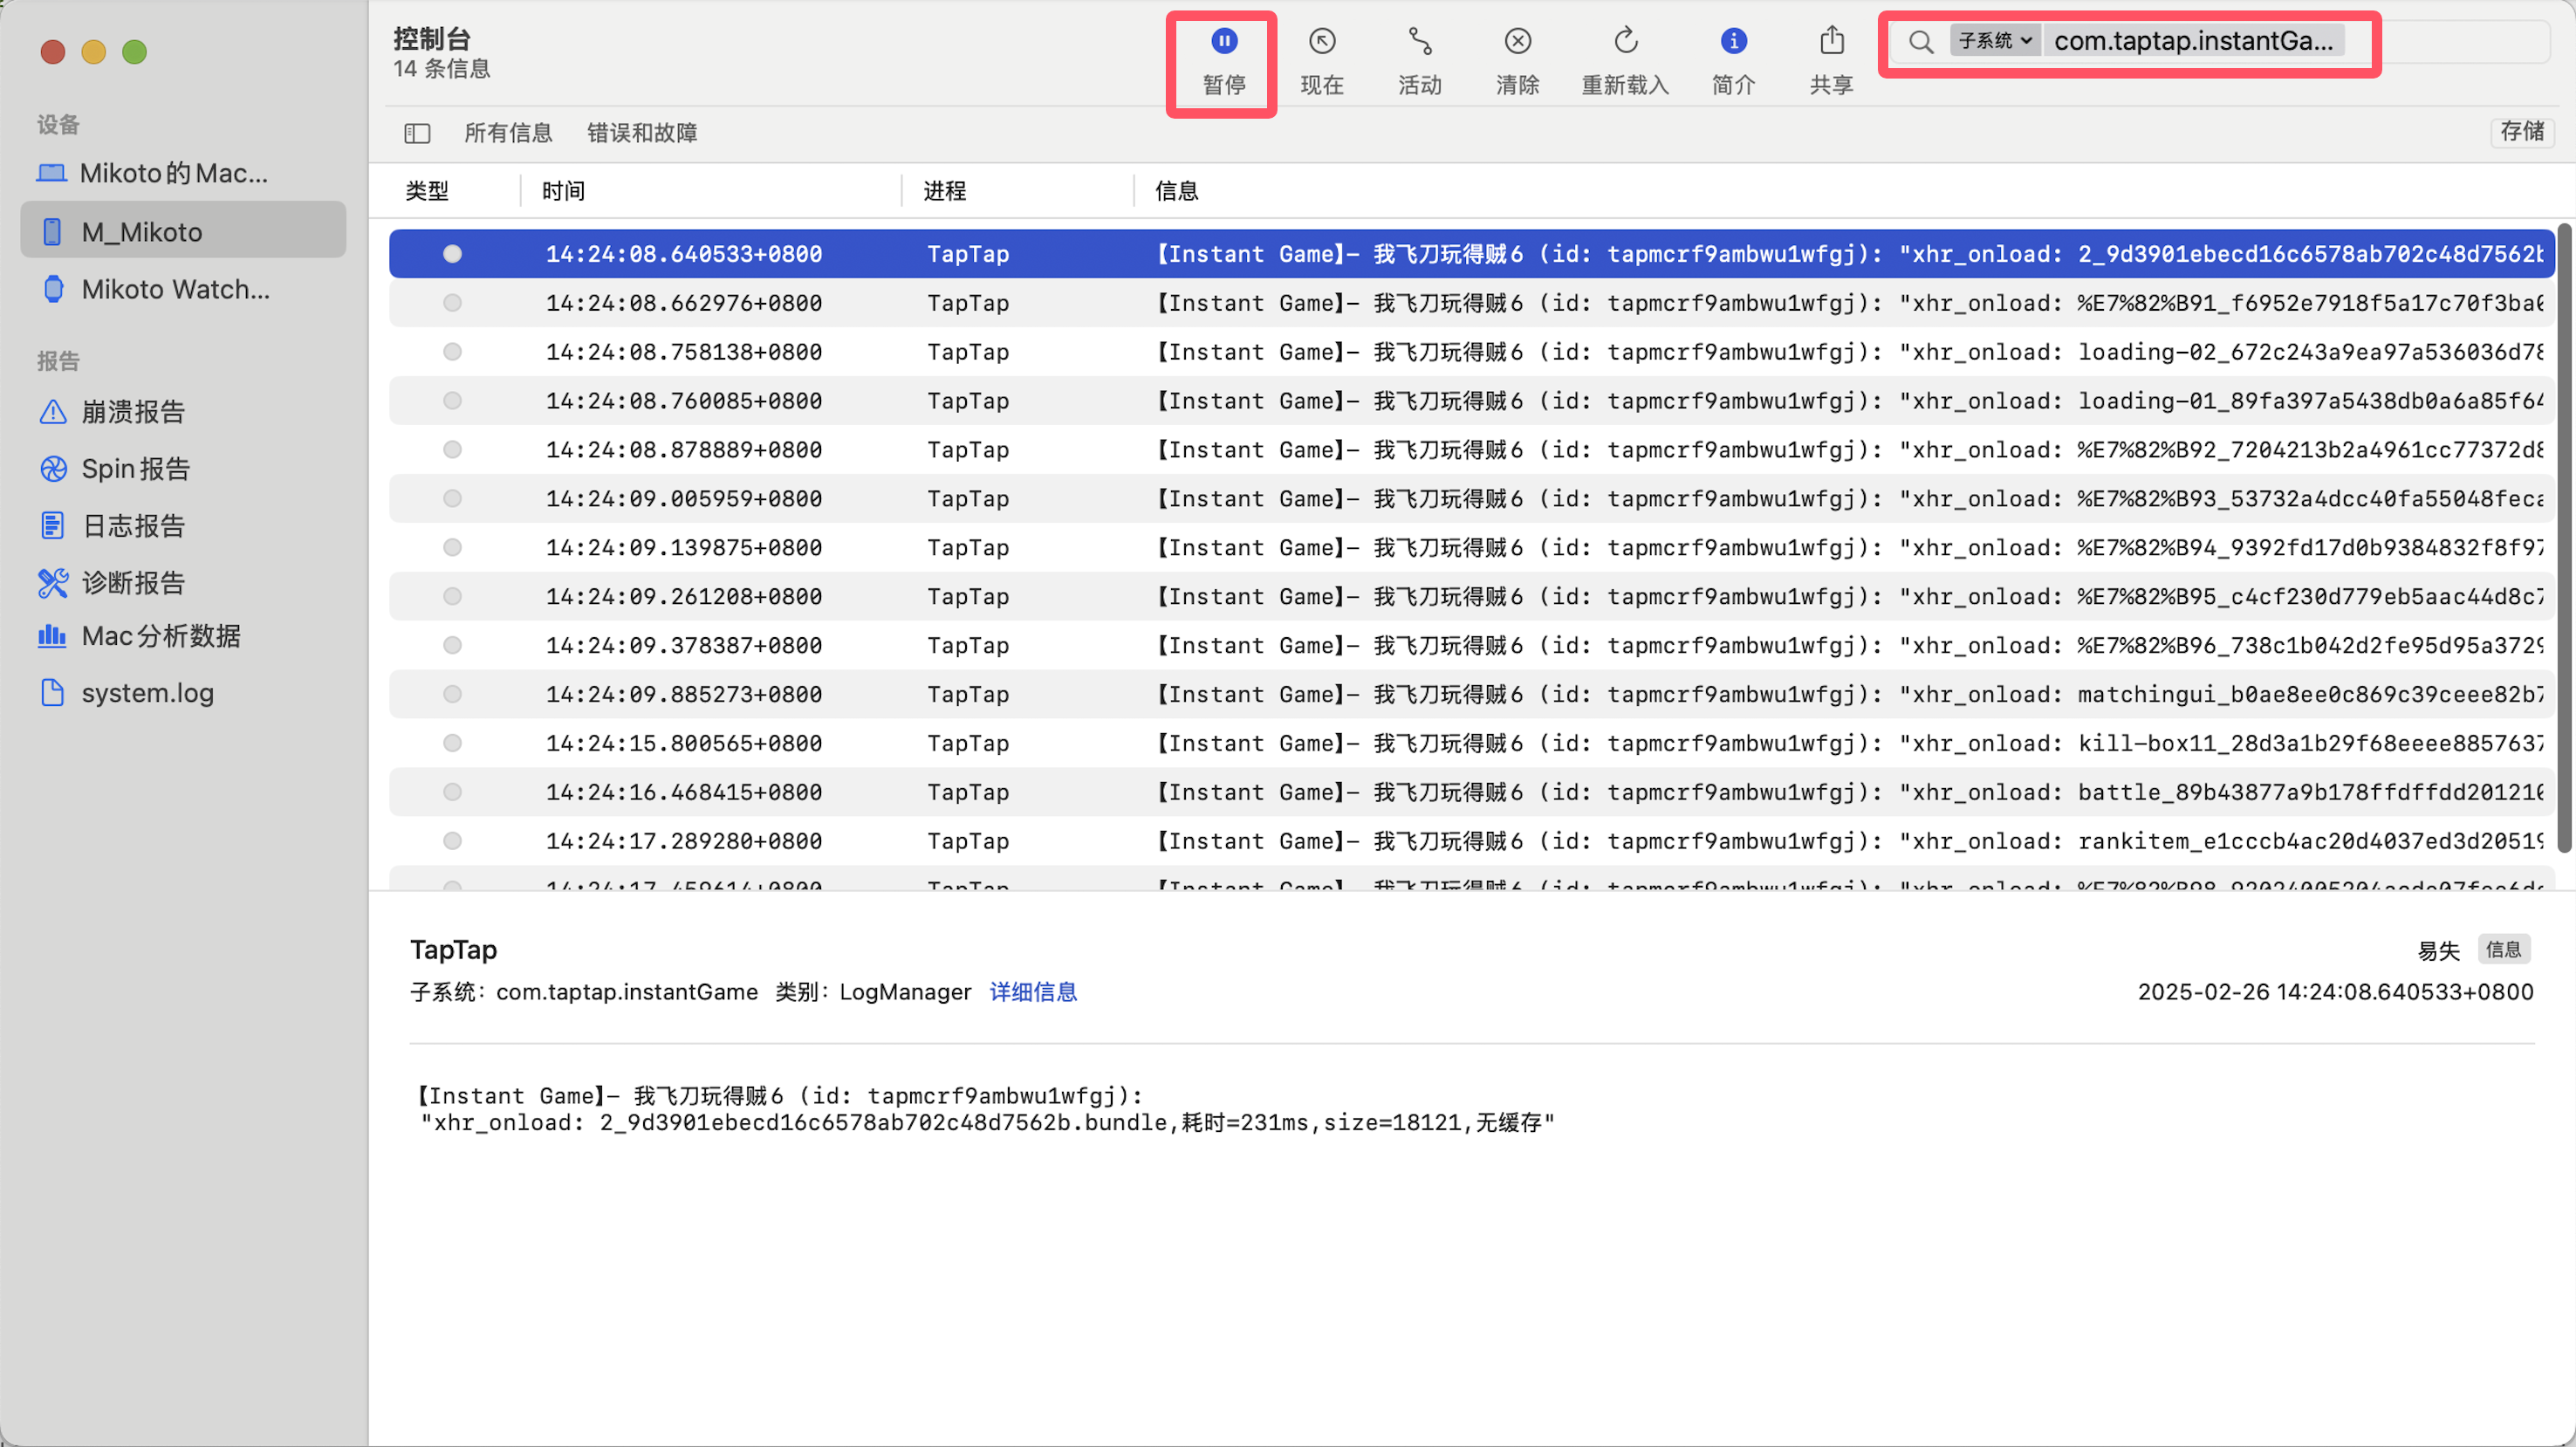Switch to 错误和故障 filter tab
Image resolution: width=2576 pixels, height=1447 pixels.
tap(642, 133)
